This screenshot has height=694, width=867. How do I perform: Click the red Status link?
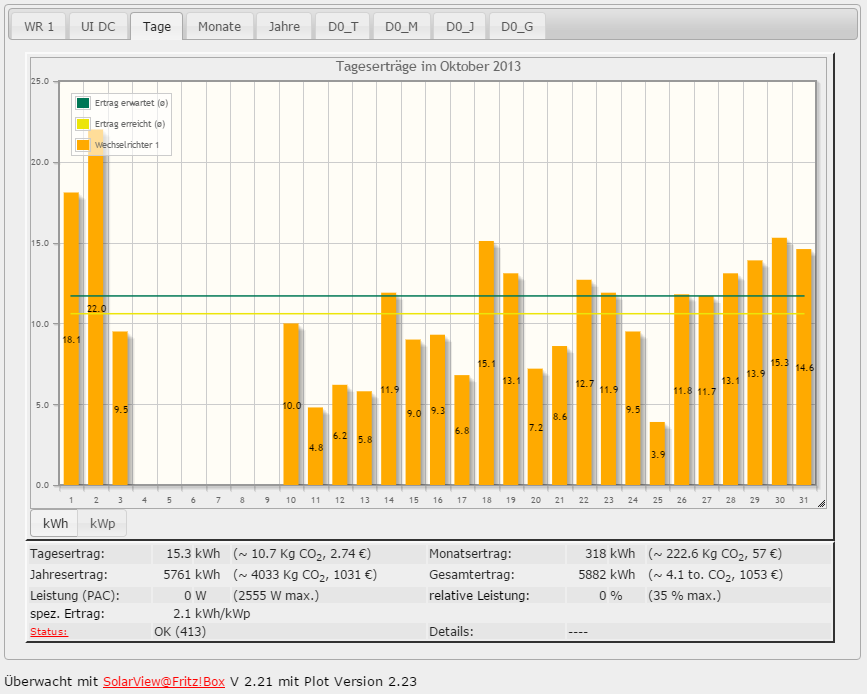49,632
